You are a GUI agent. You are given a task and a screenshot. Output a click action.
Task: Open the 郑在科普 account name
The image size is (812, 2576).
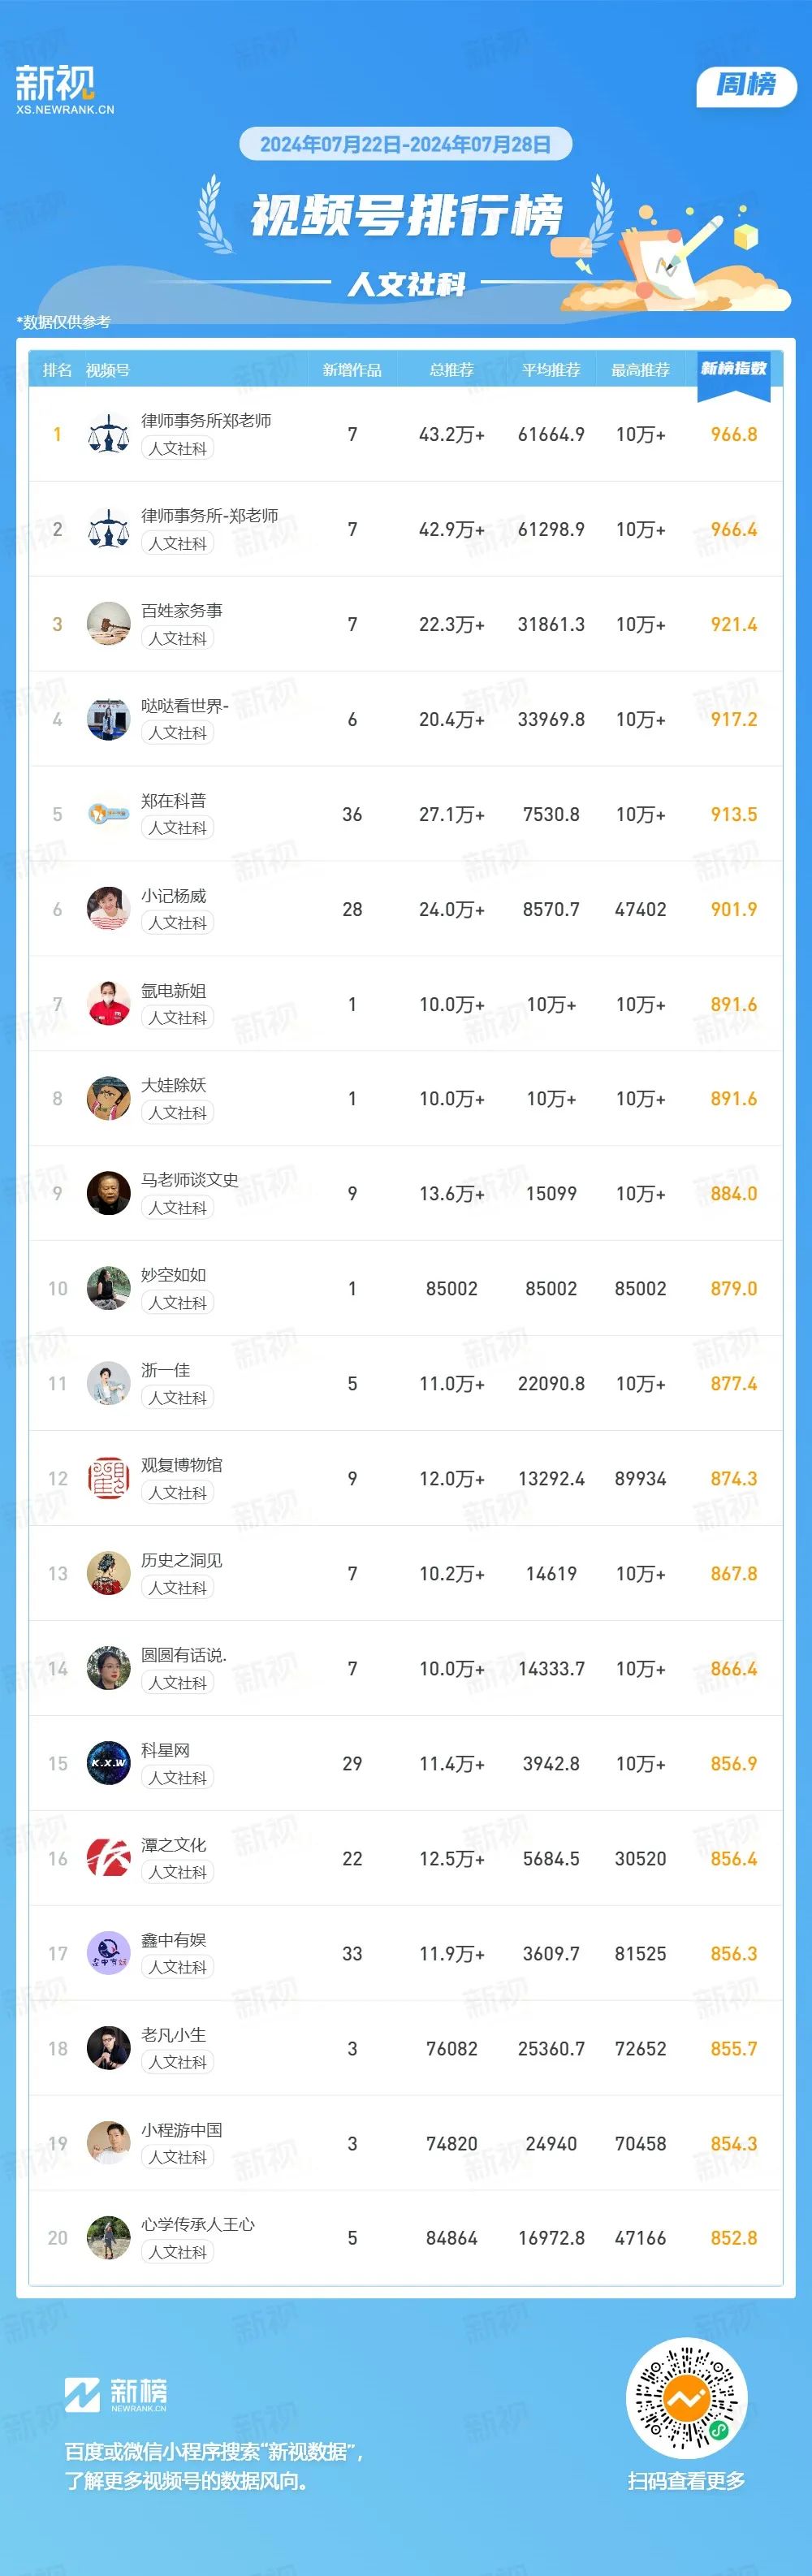point(173,800)
